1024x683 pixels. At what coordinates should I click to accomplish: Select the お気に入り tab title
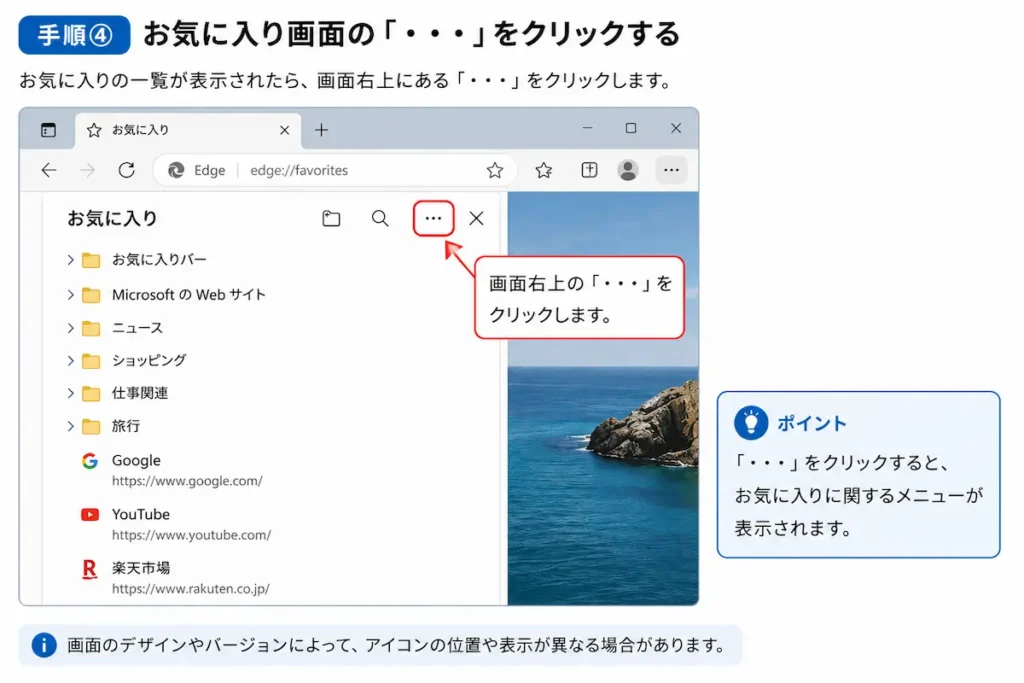[x=140, y=130]
